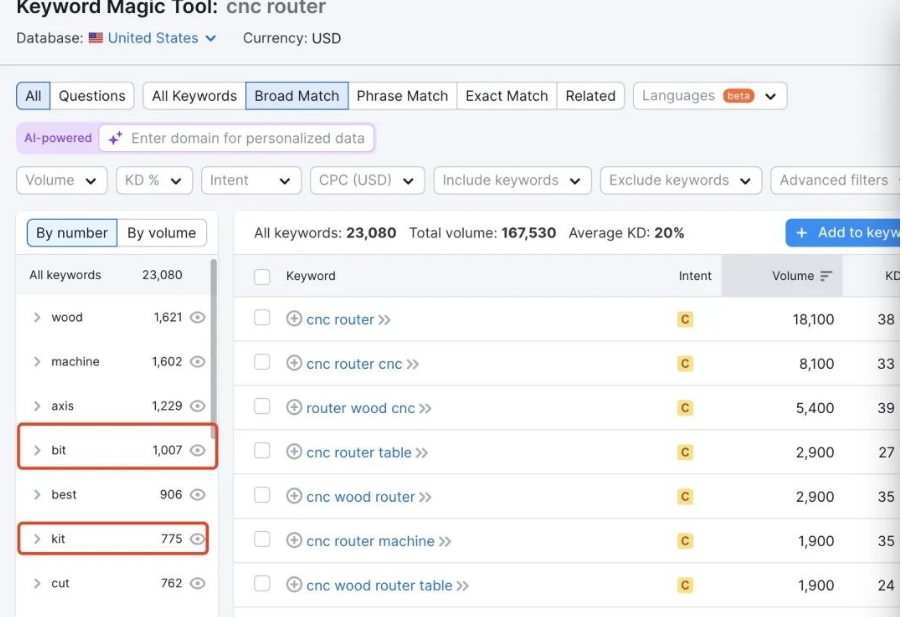Click the domain input for personalized data
The image size is (902, 617).
pyautogui.click(x=247, y=138)
